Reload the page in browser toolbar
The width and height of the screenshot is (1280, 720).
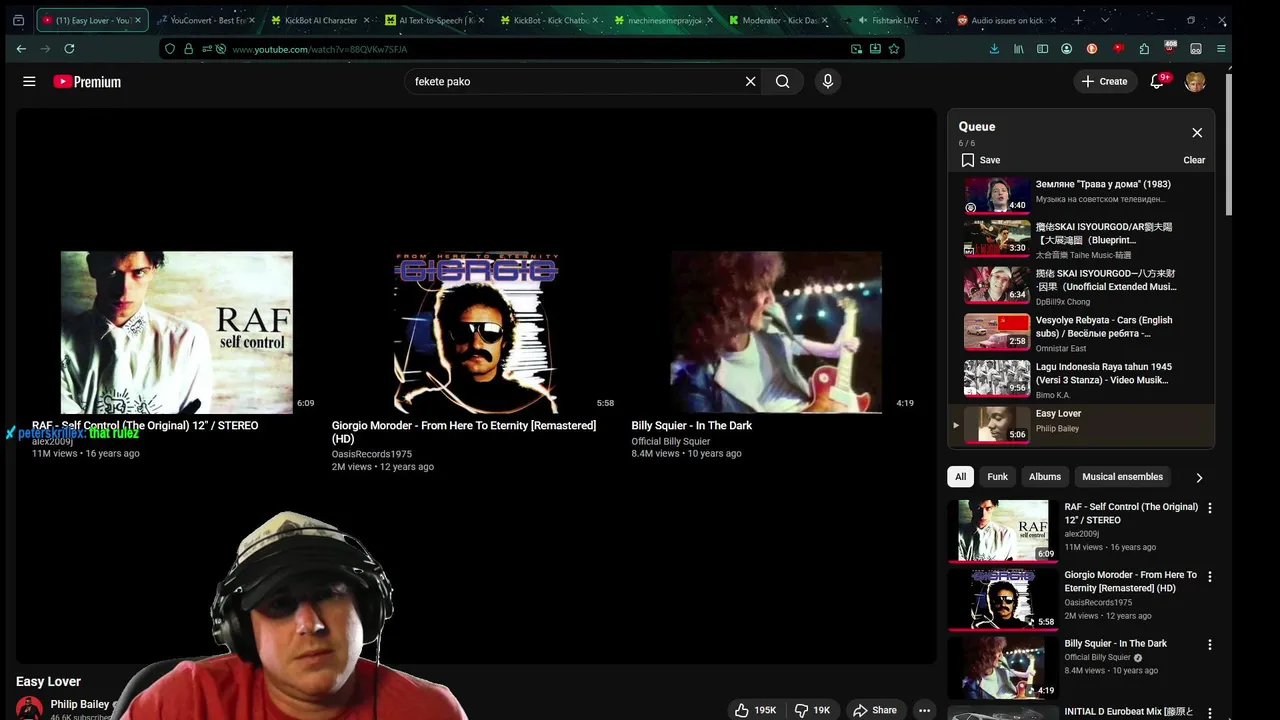coord(69,49)
